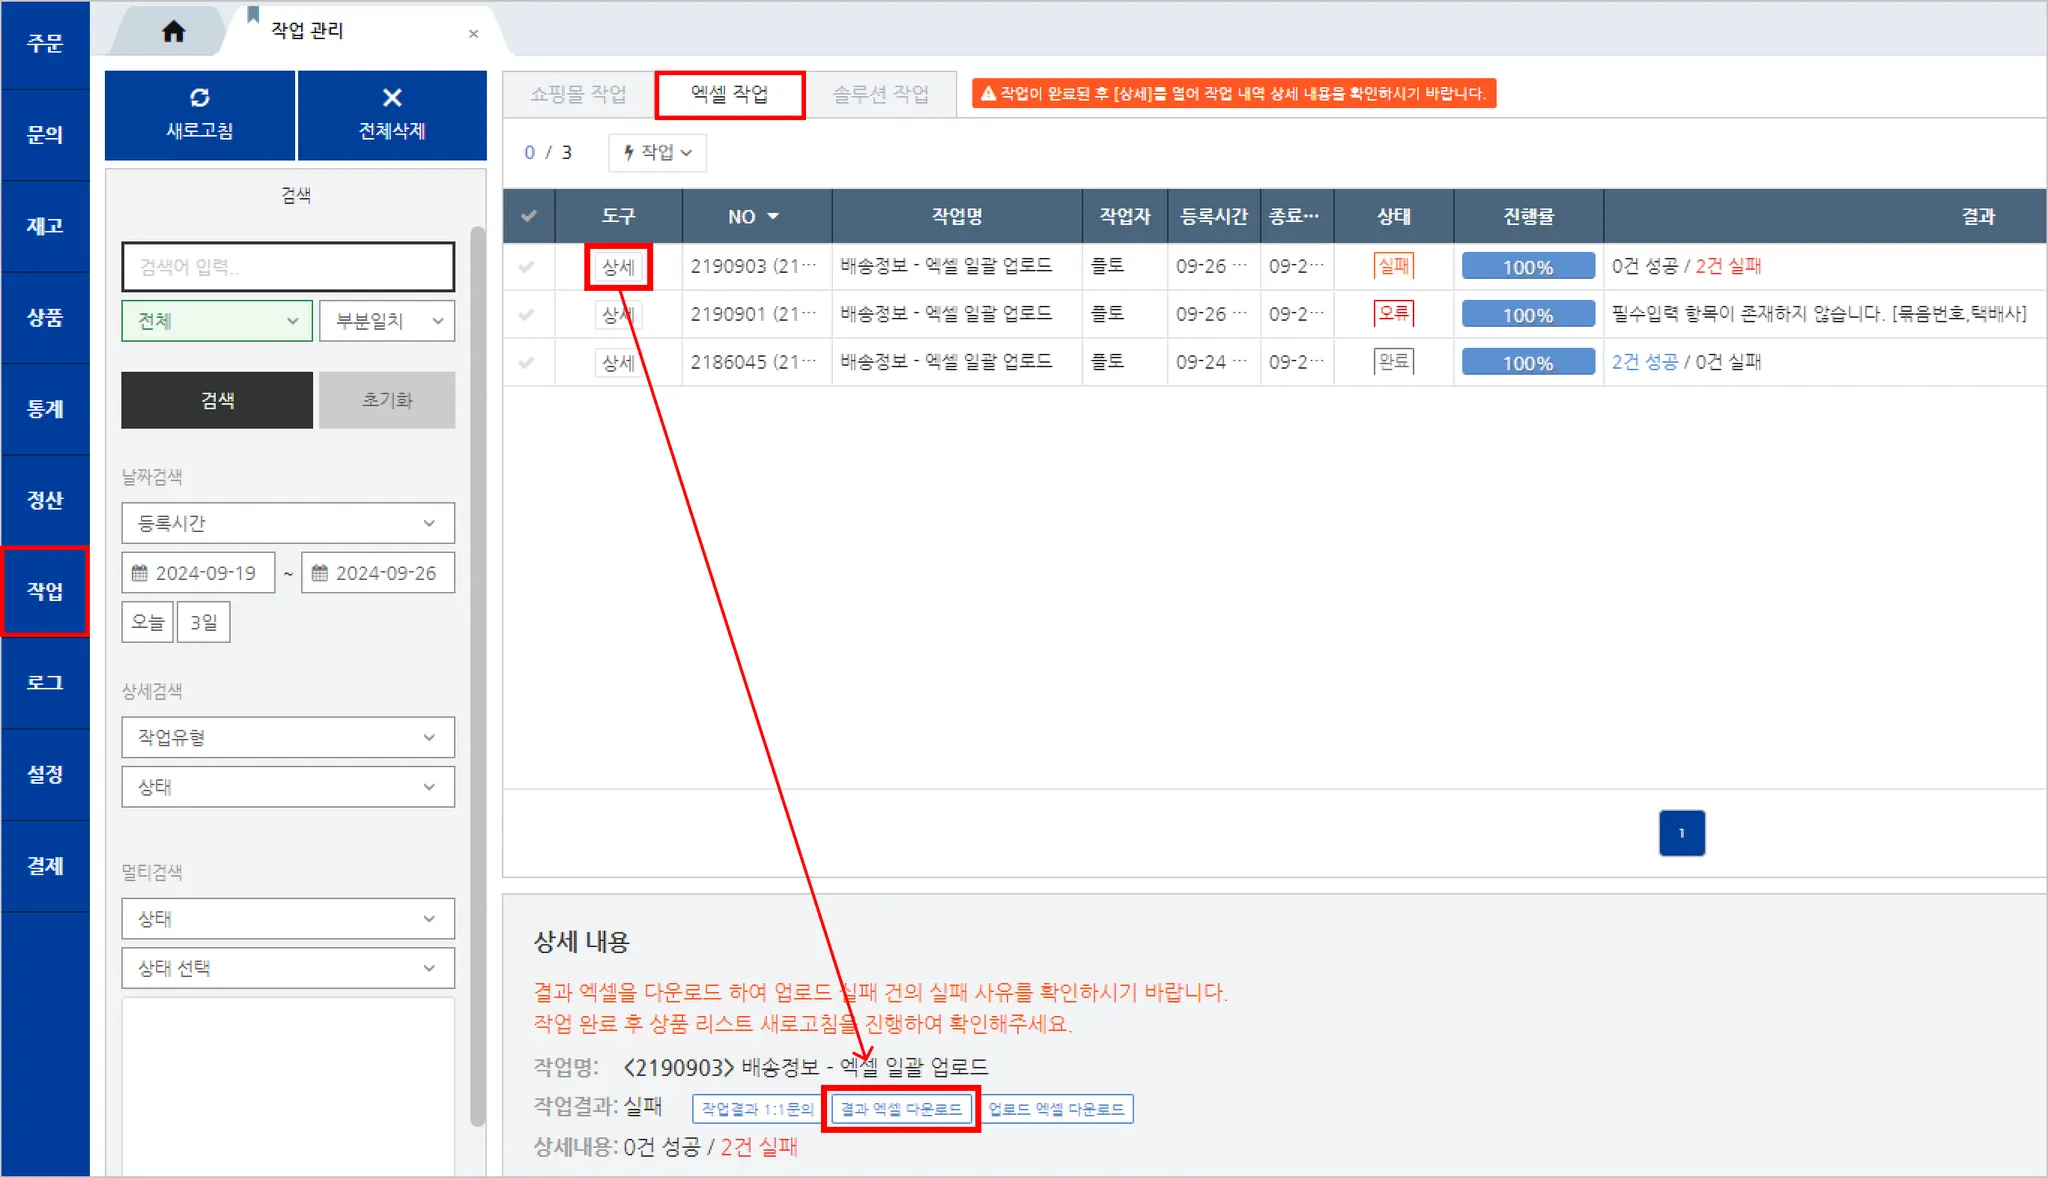Click the 결과 엑셀 다운로드 button
The height and width of the screenshot is (1178, 2048).
900,1109
